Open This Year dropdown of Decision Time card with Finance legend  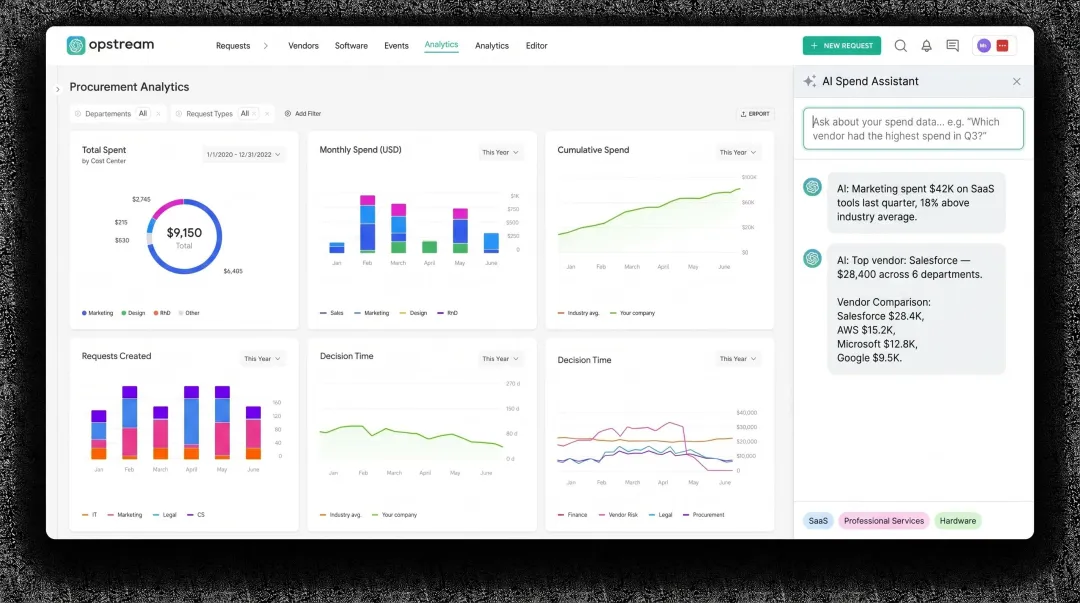pos(738,358)
